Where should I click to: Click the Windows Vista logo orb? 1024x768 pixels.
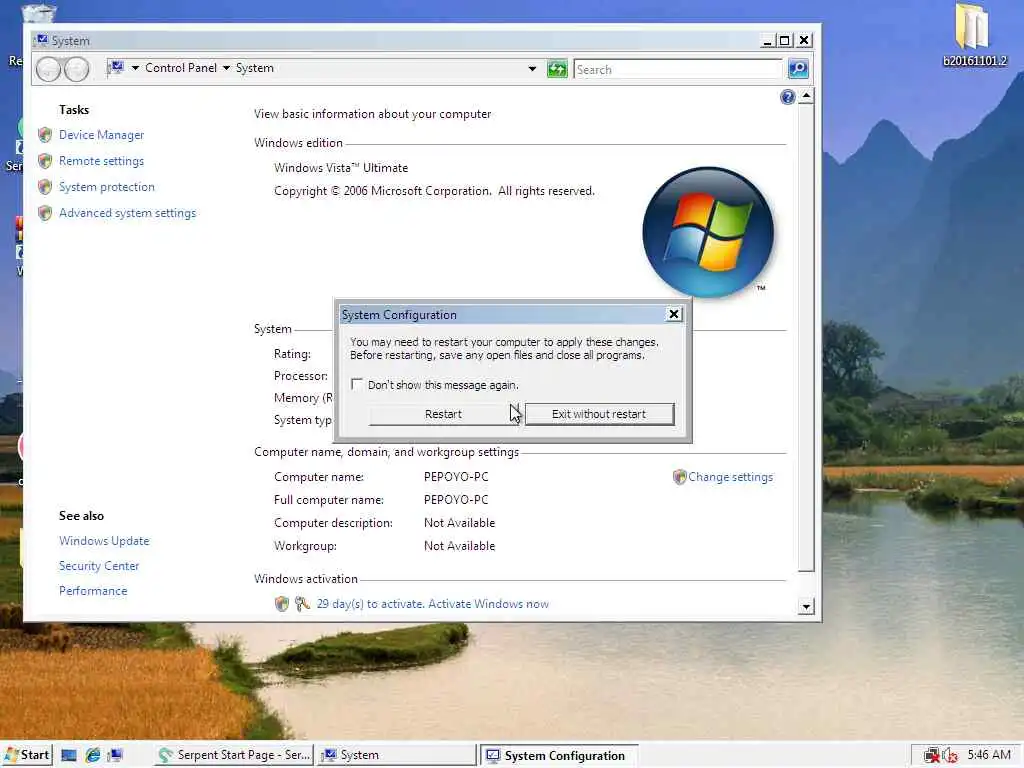(x=709, y=232)
